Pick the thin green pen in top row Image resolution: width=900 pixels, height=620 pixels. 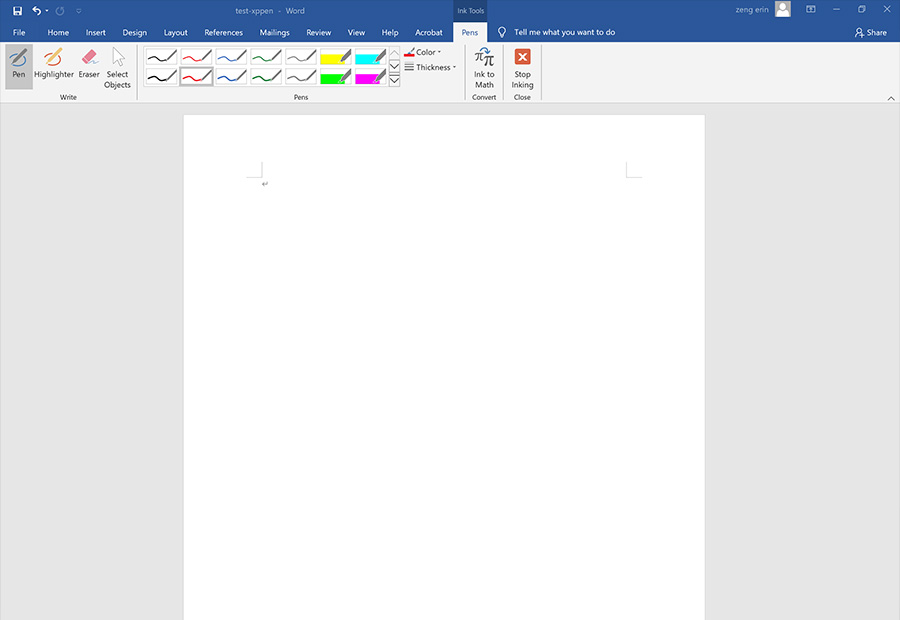point(266,57)
